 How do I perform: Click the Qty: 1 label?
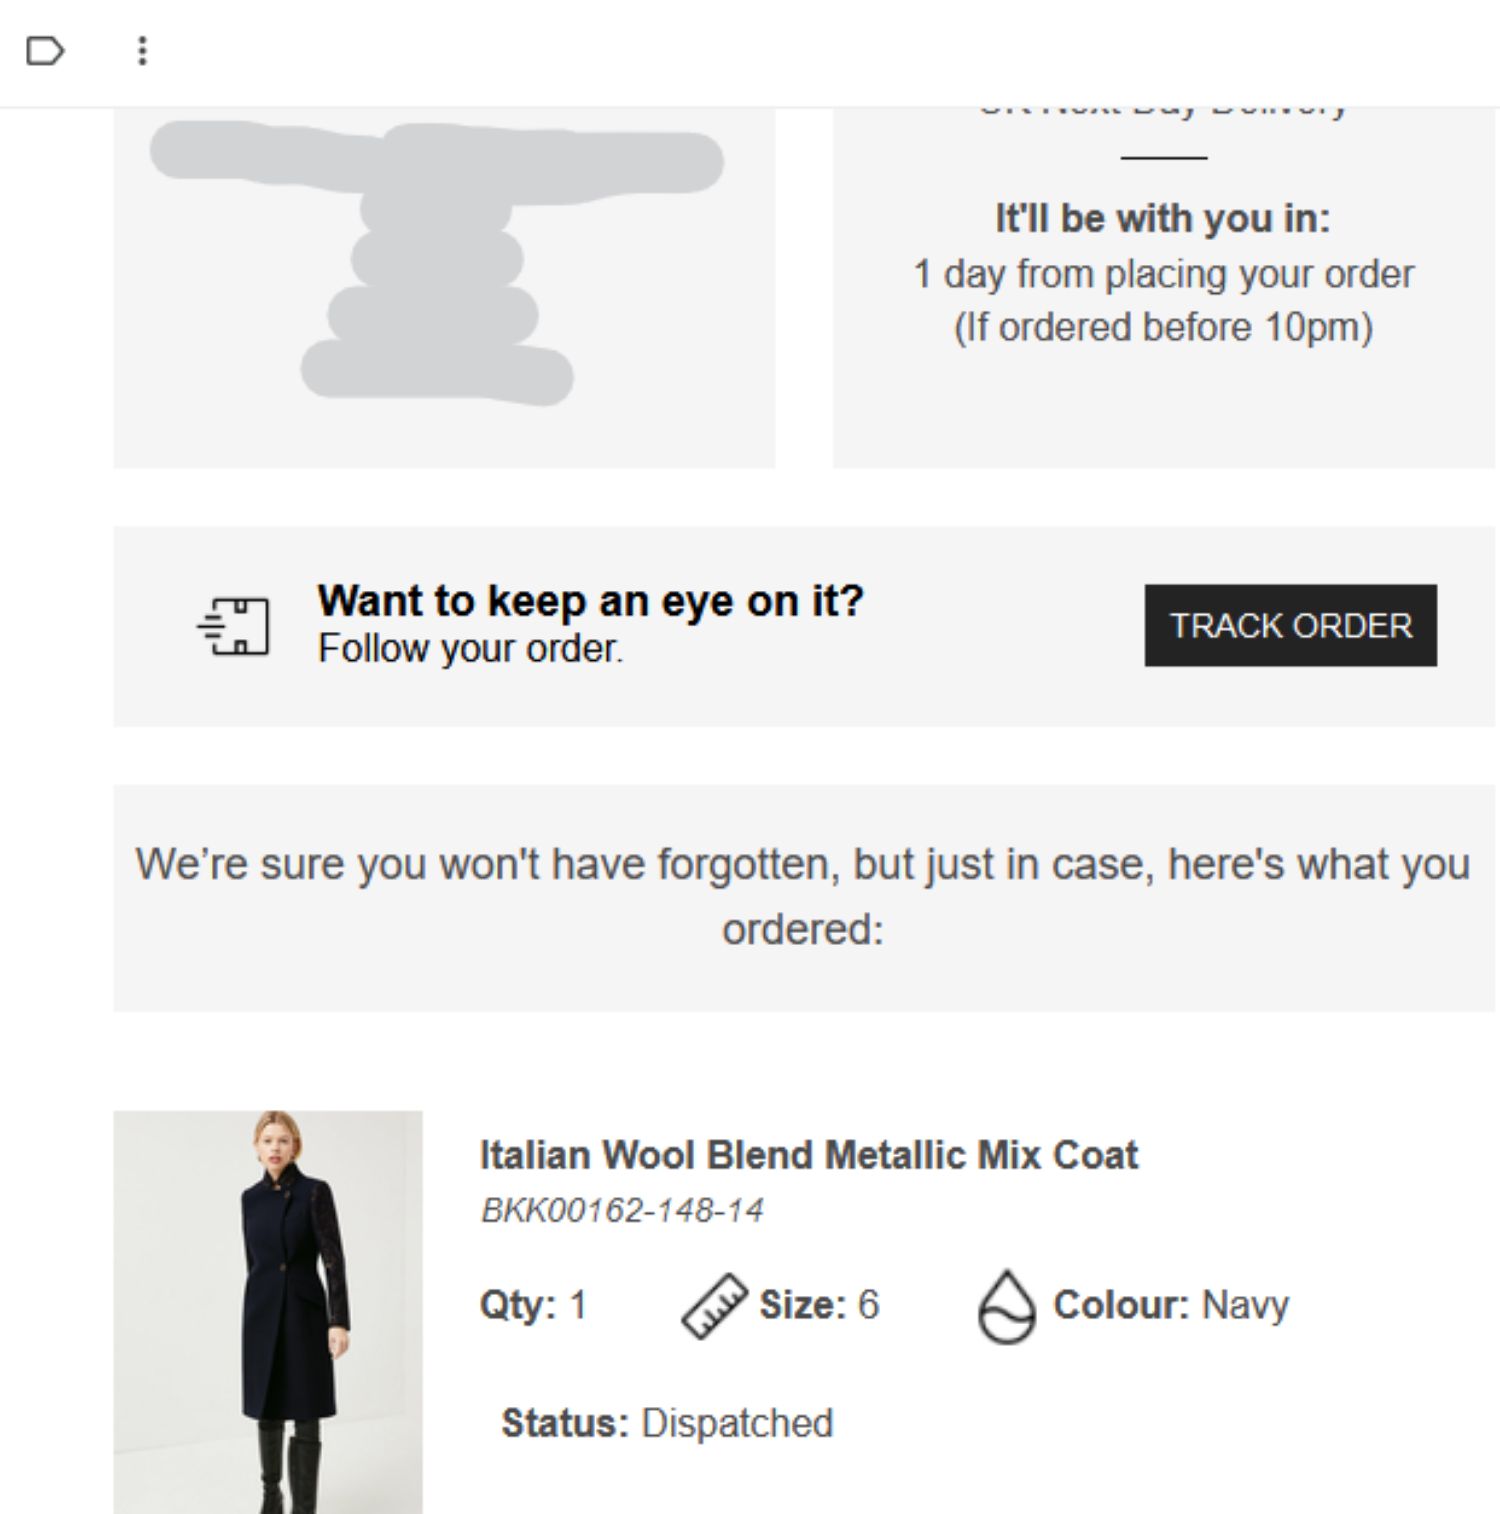[x=533, y=1305]
